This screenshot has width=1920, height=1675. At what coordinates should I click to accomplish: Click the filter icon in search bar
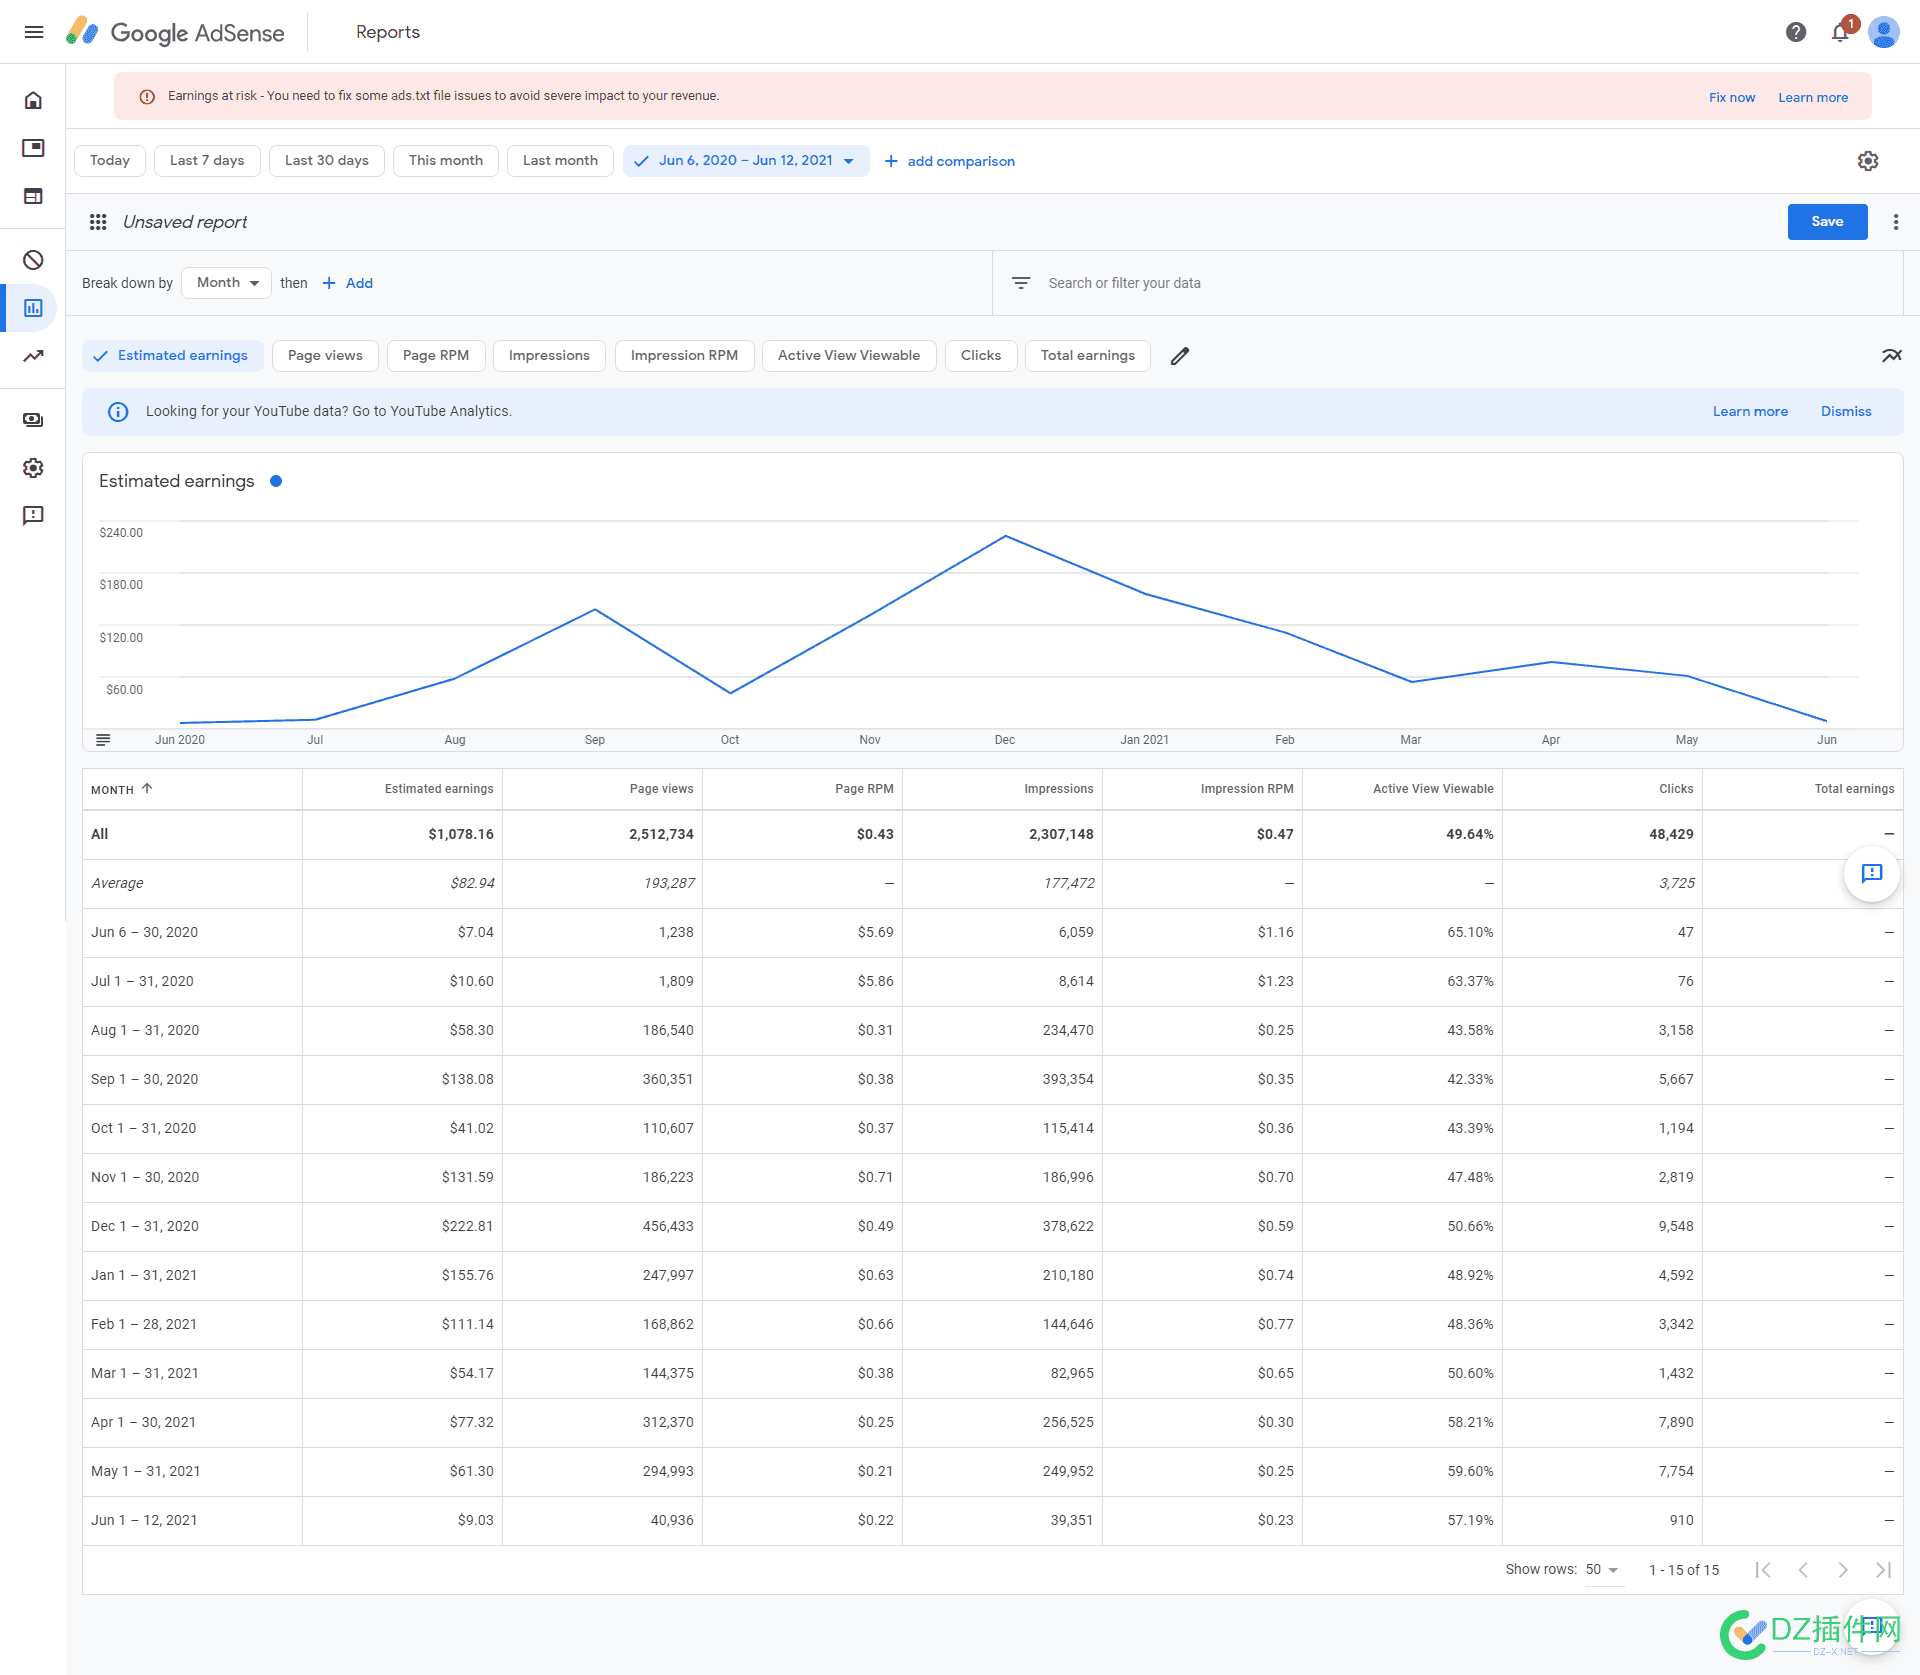pyautogui.click(x=1021, y=283)
